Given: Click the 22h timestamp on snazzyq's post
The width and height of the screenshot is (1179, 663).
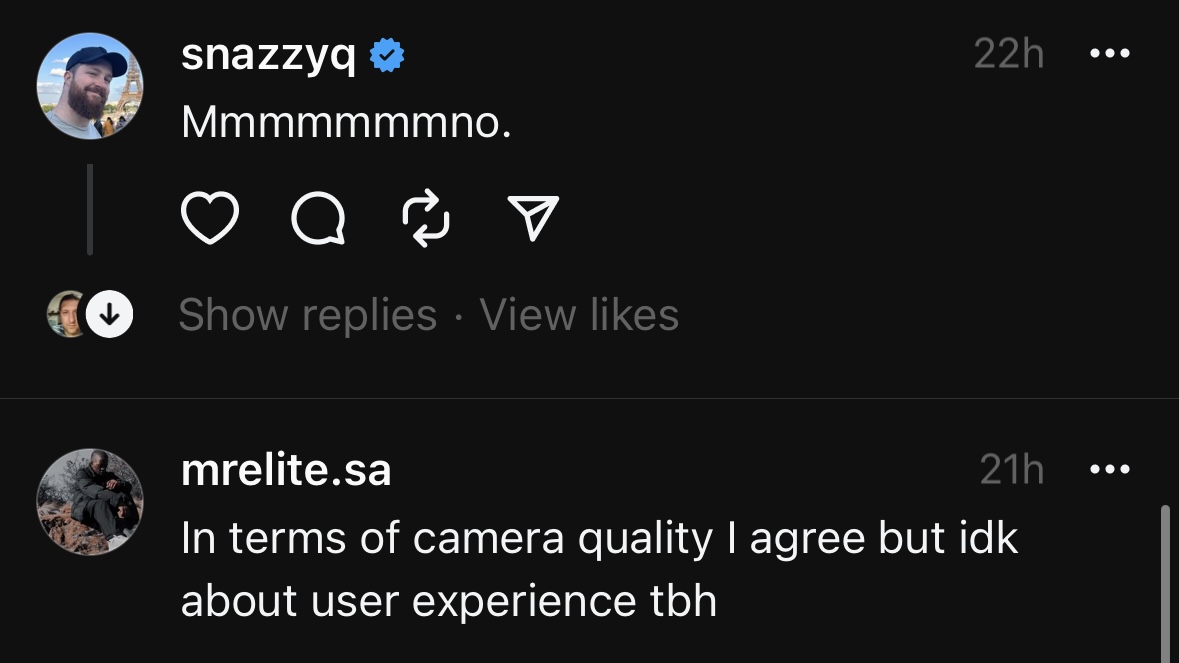Looking at the screenshot, I should 1008,54.
